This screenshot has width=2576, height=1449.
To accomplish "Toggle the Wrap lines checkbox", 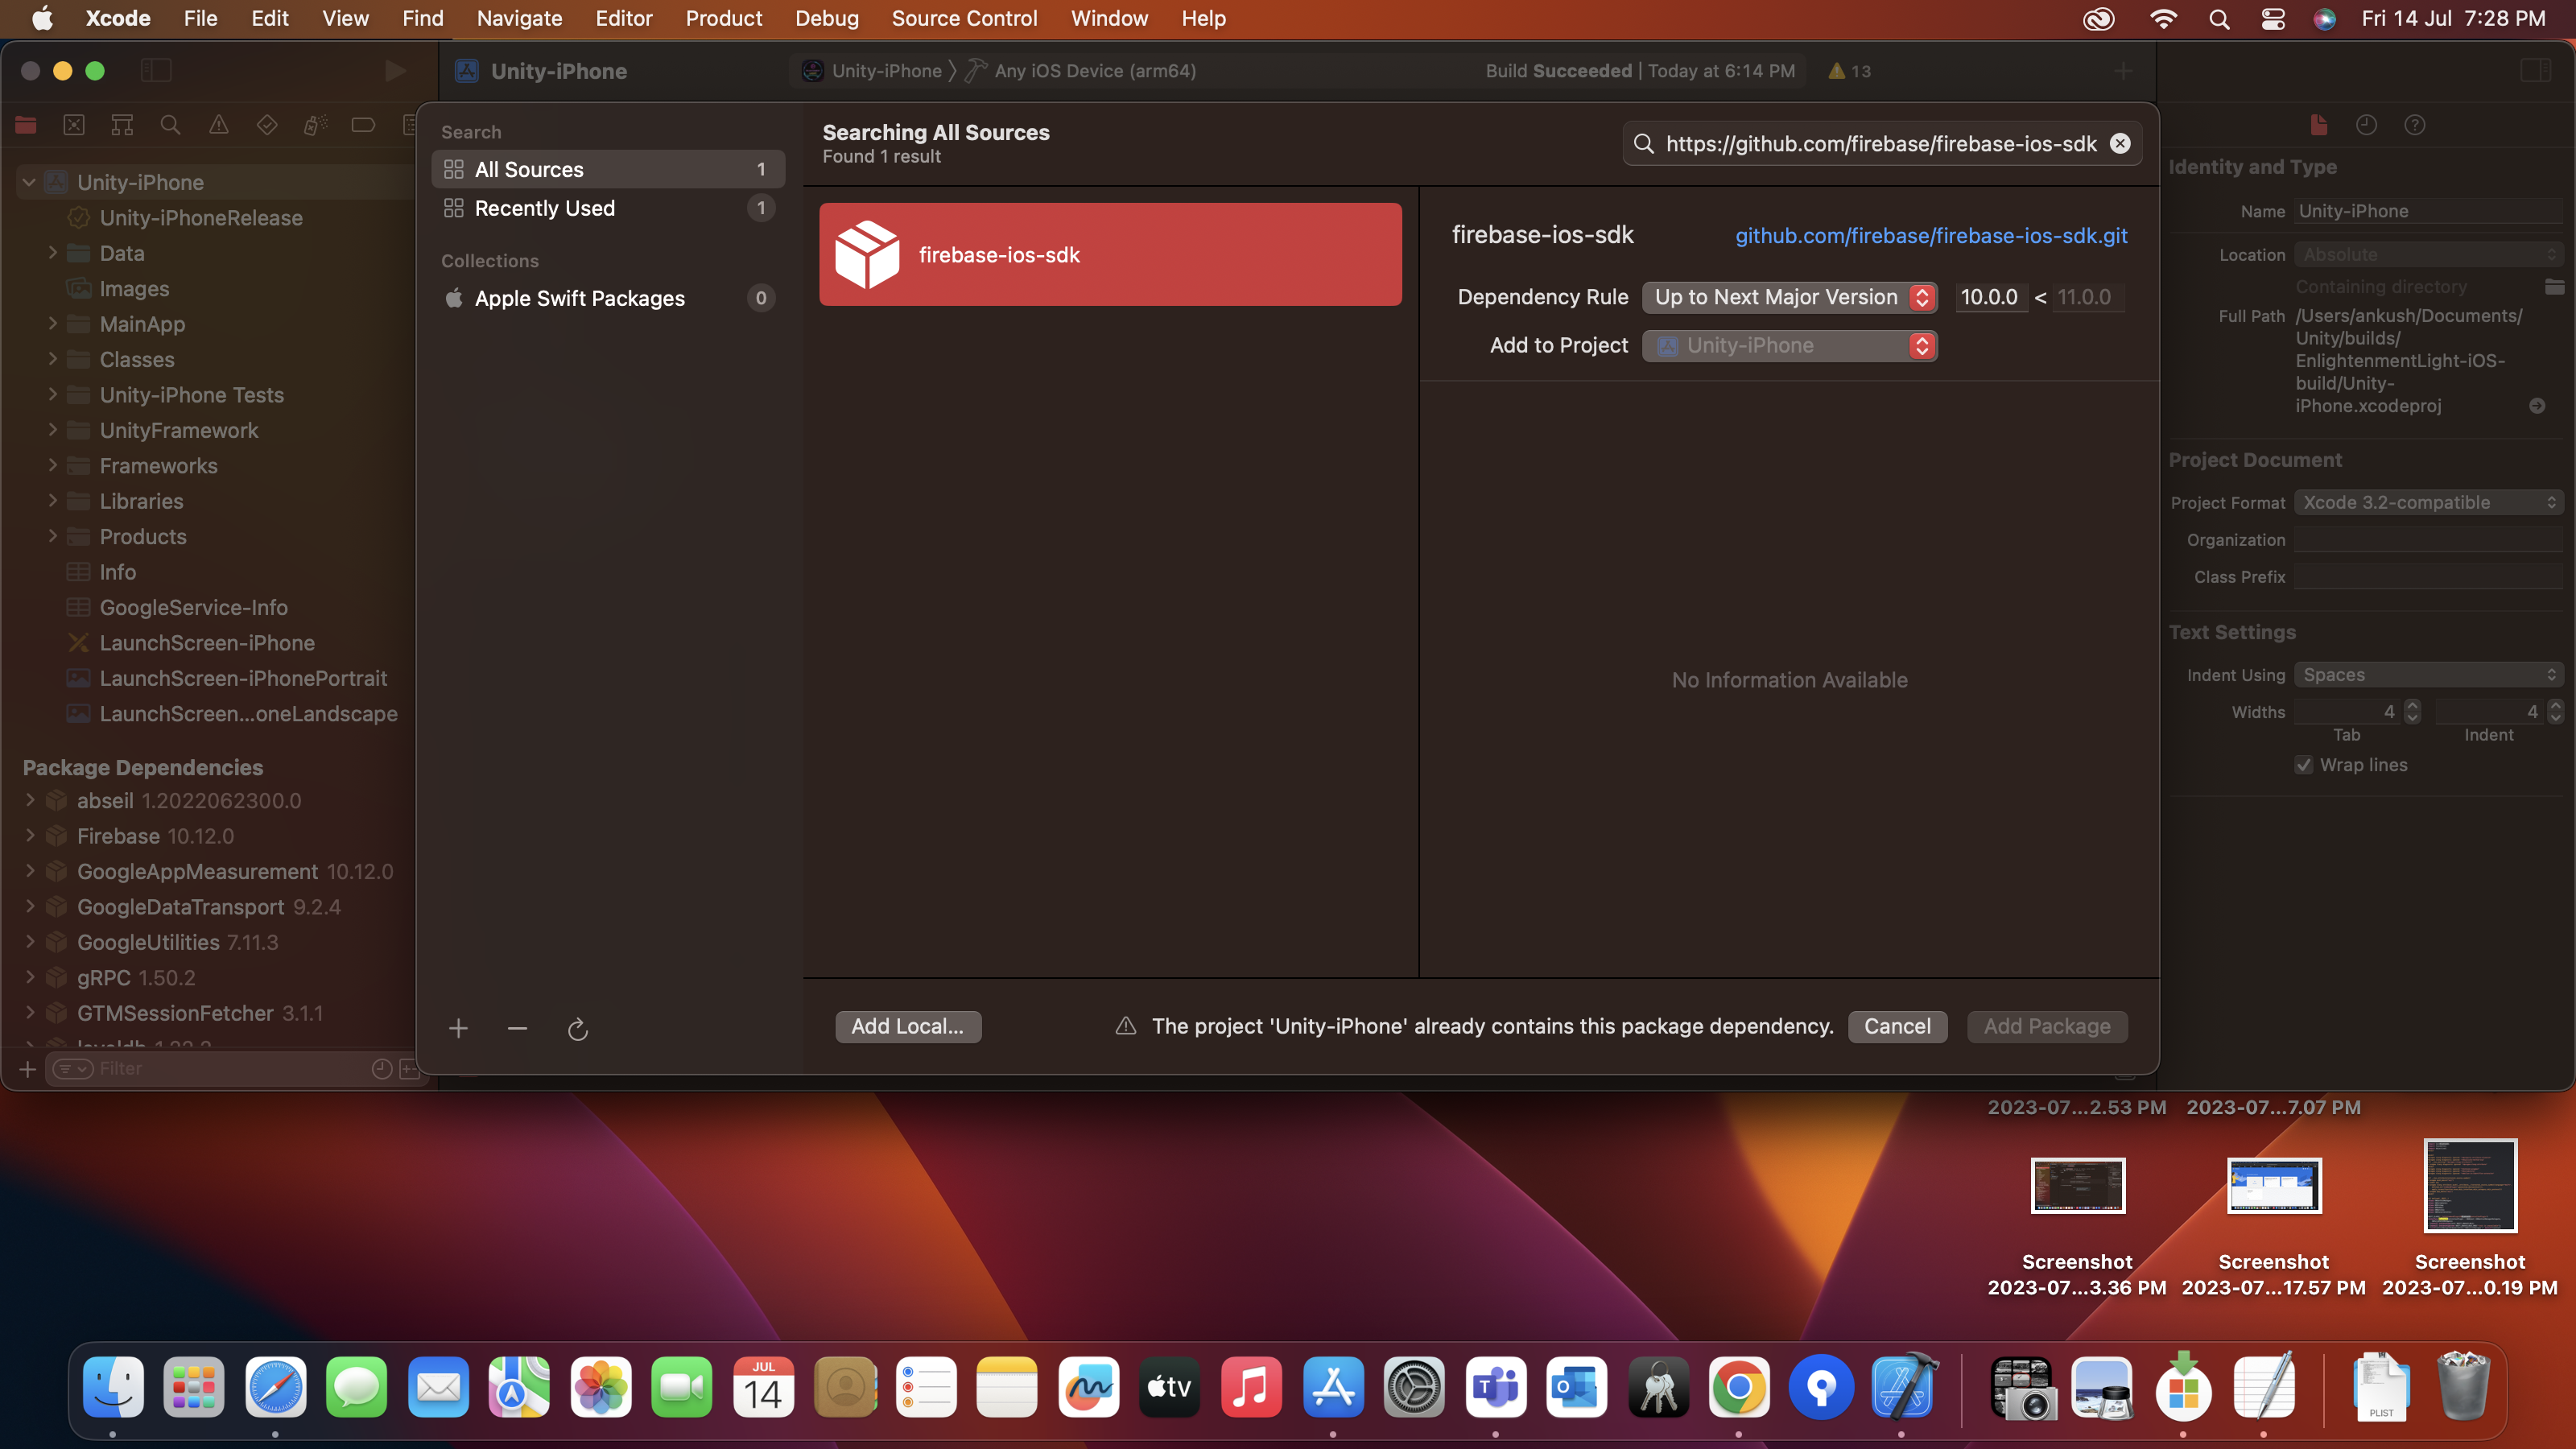I will coord(2304,765).
